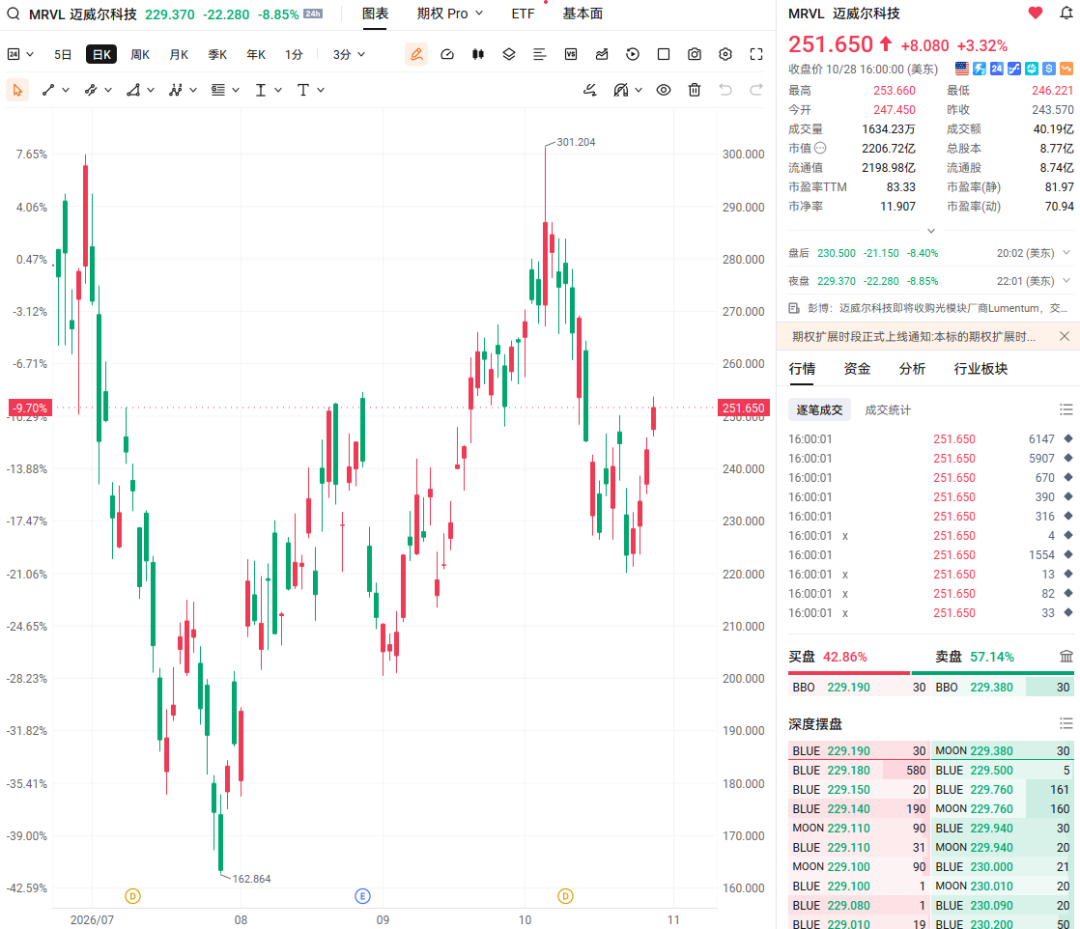
Task: Undo the last drawing action
Action: point(725,90)
